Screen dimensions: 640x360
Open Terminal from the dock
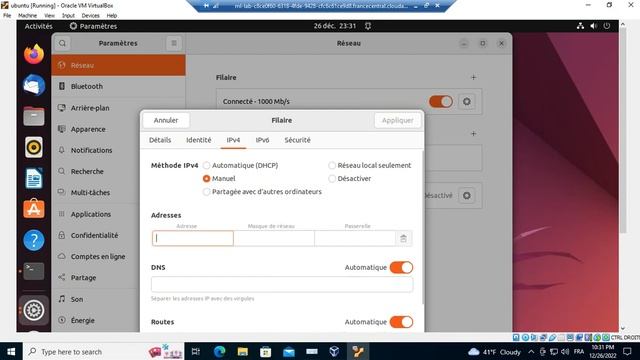[34, 271]
